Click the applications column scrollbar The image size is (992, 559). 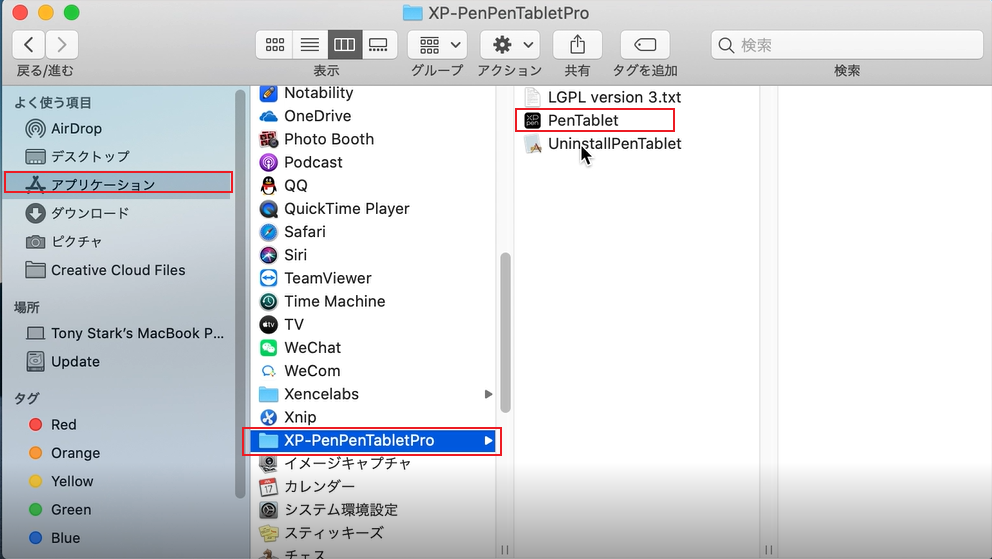(505, 332)
